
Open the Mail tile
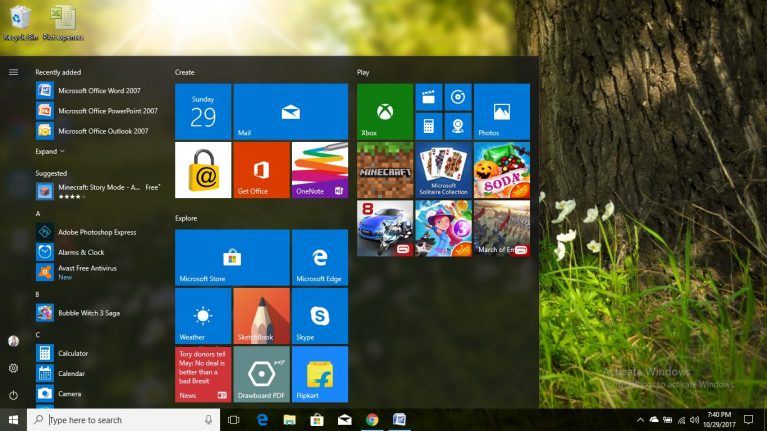click(291, 112)
